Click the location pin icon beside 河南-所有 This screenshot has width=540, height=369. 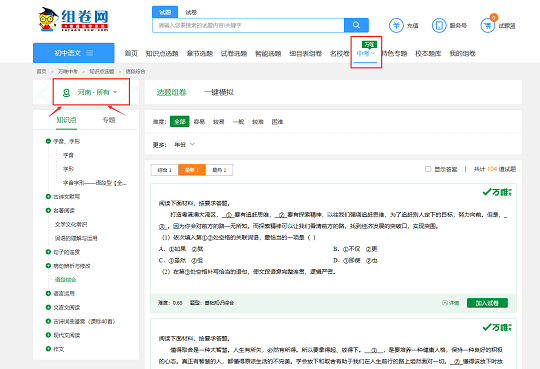(x=66, y=92)
